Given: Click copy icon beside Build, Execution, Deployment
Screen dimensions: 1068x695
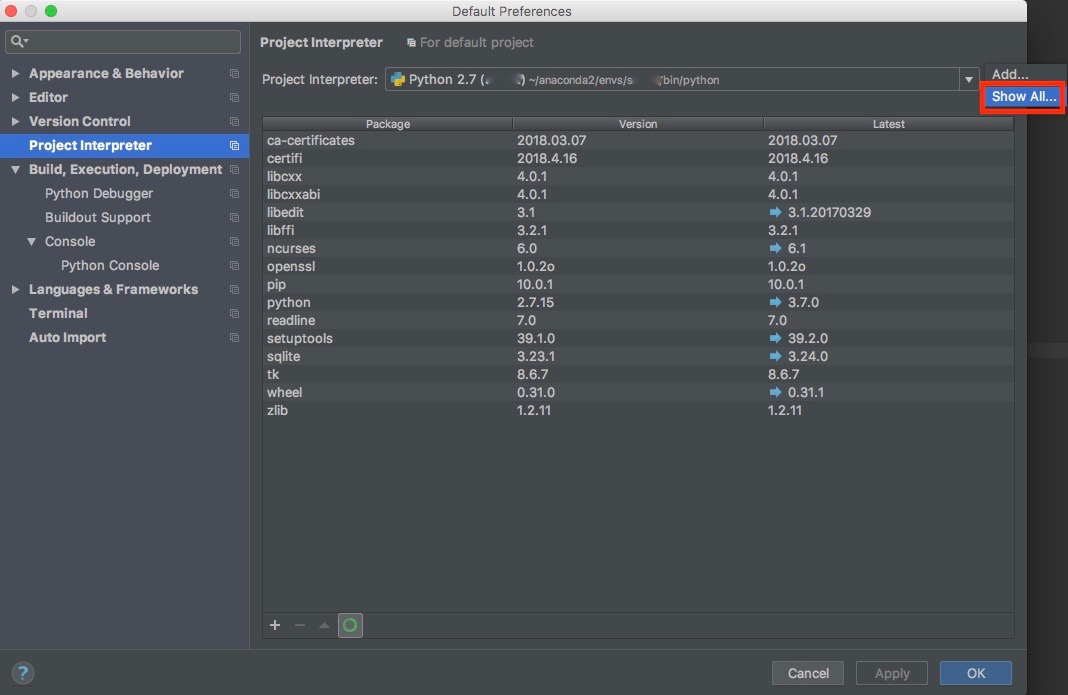Looking at the screenshot, I should [x=234, y=170].
